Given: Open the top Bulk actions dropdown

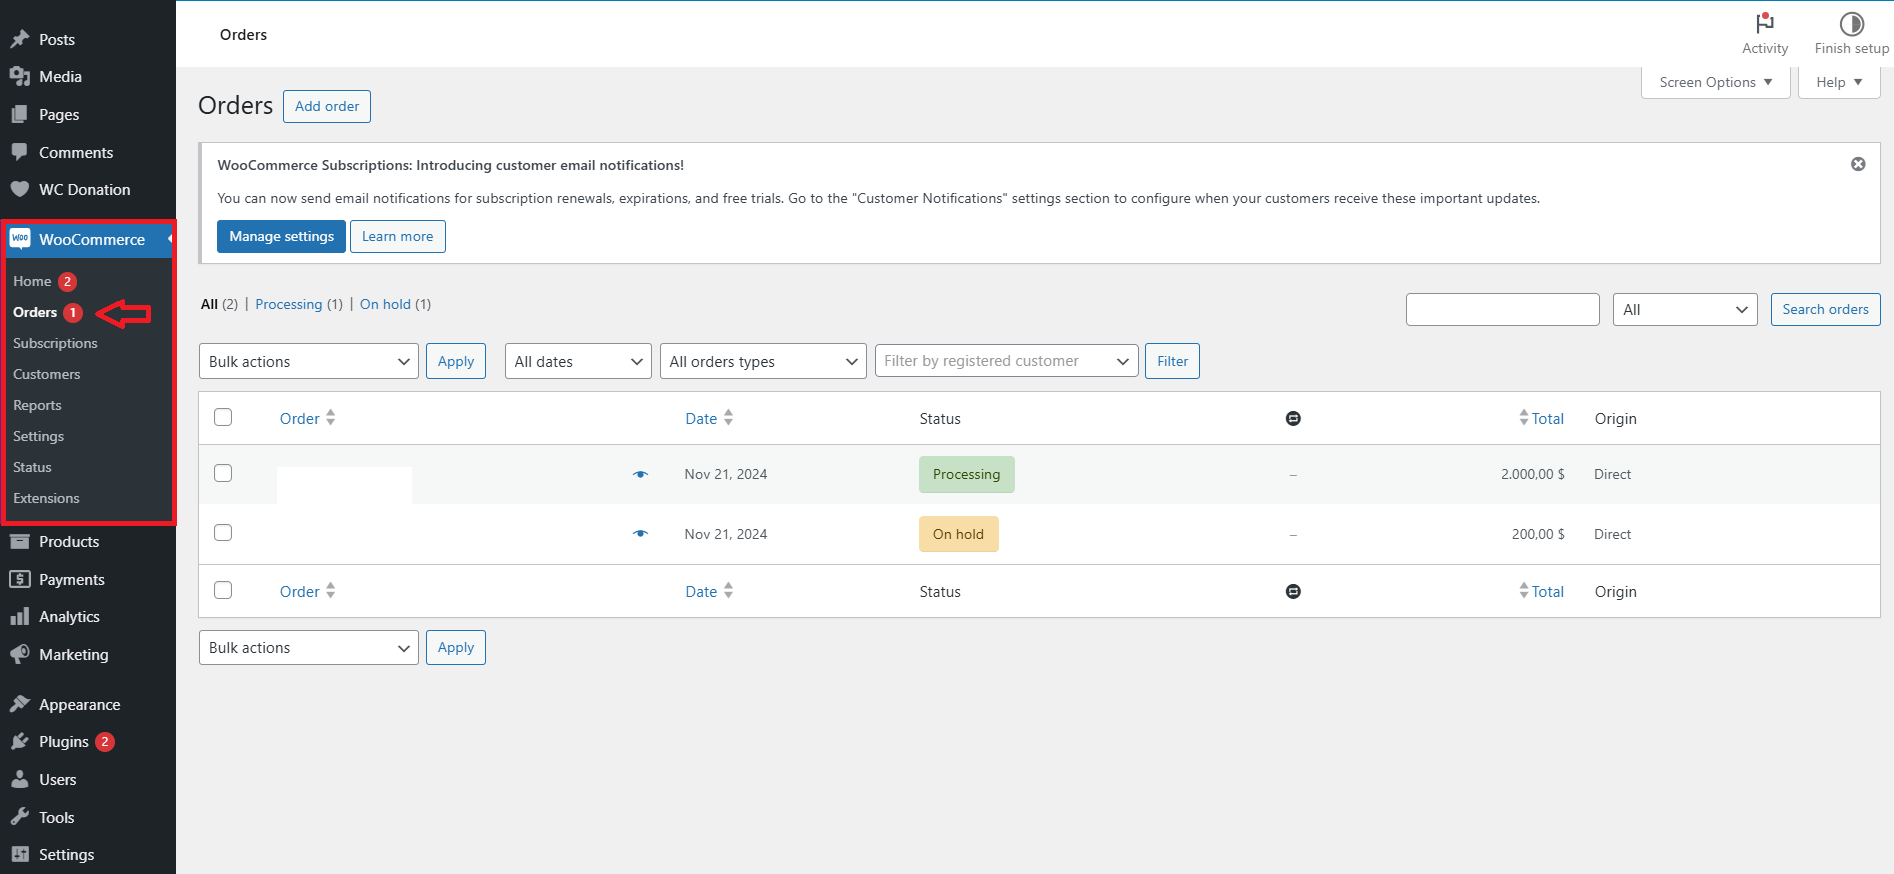Looking at the screenshot, I should pos(309,361).
